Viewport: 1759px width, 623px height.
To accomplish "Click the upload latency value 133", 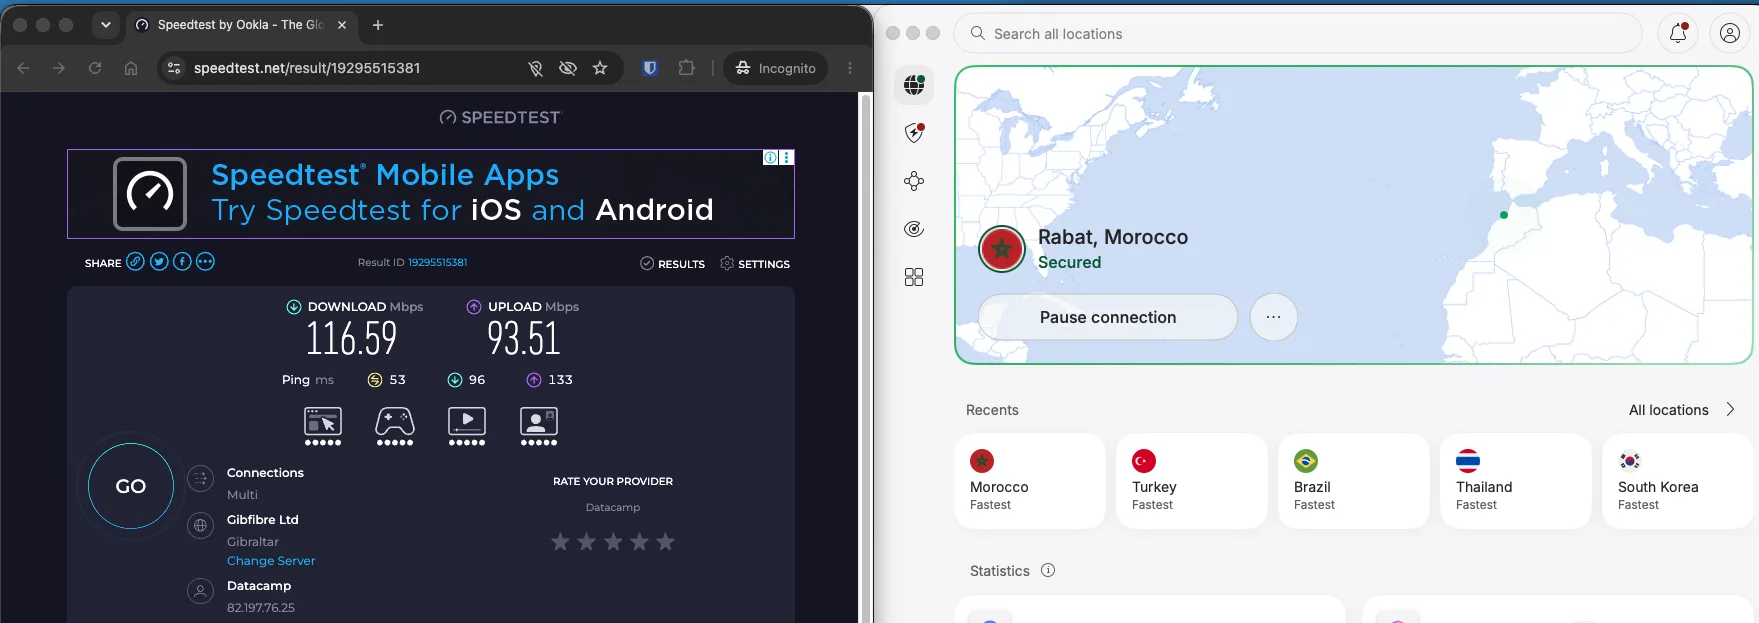I will (x=560, y=380).
